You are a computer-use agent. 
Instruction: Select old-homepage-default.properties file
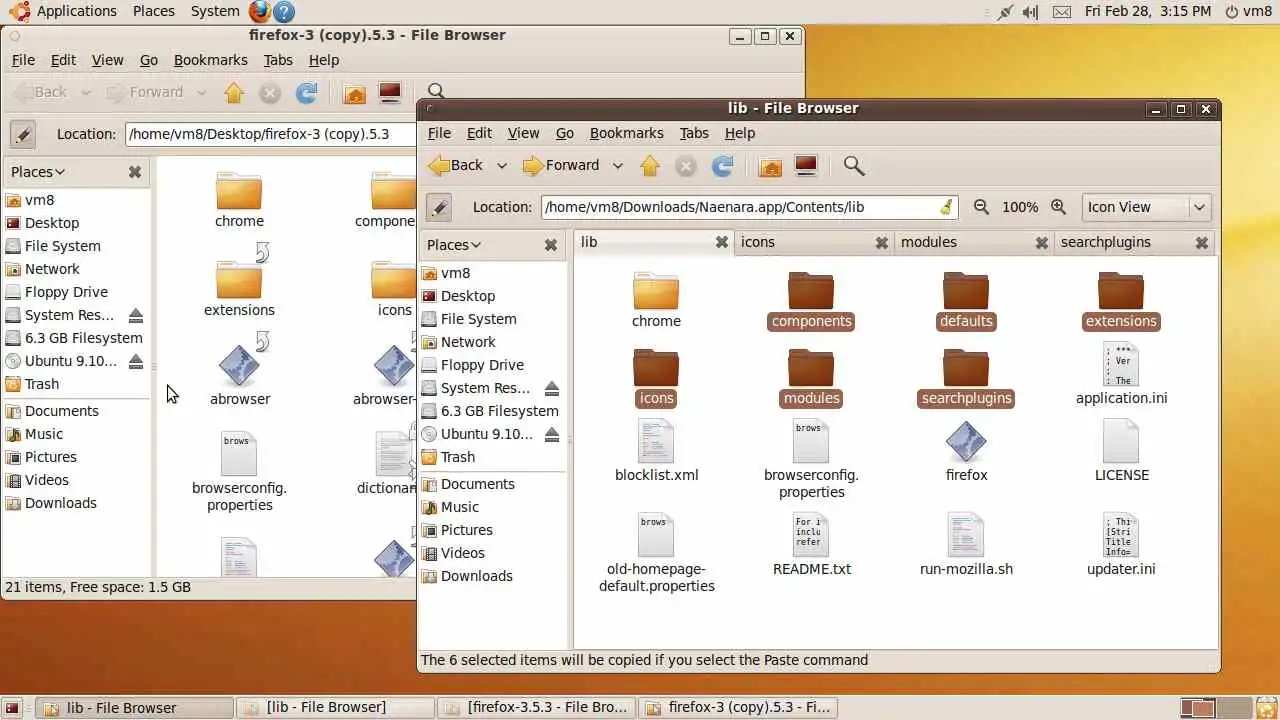coord(656,553)
